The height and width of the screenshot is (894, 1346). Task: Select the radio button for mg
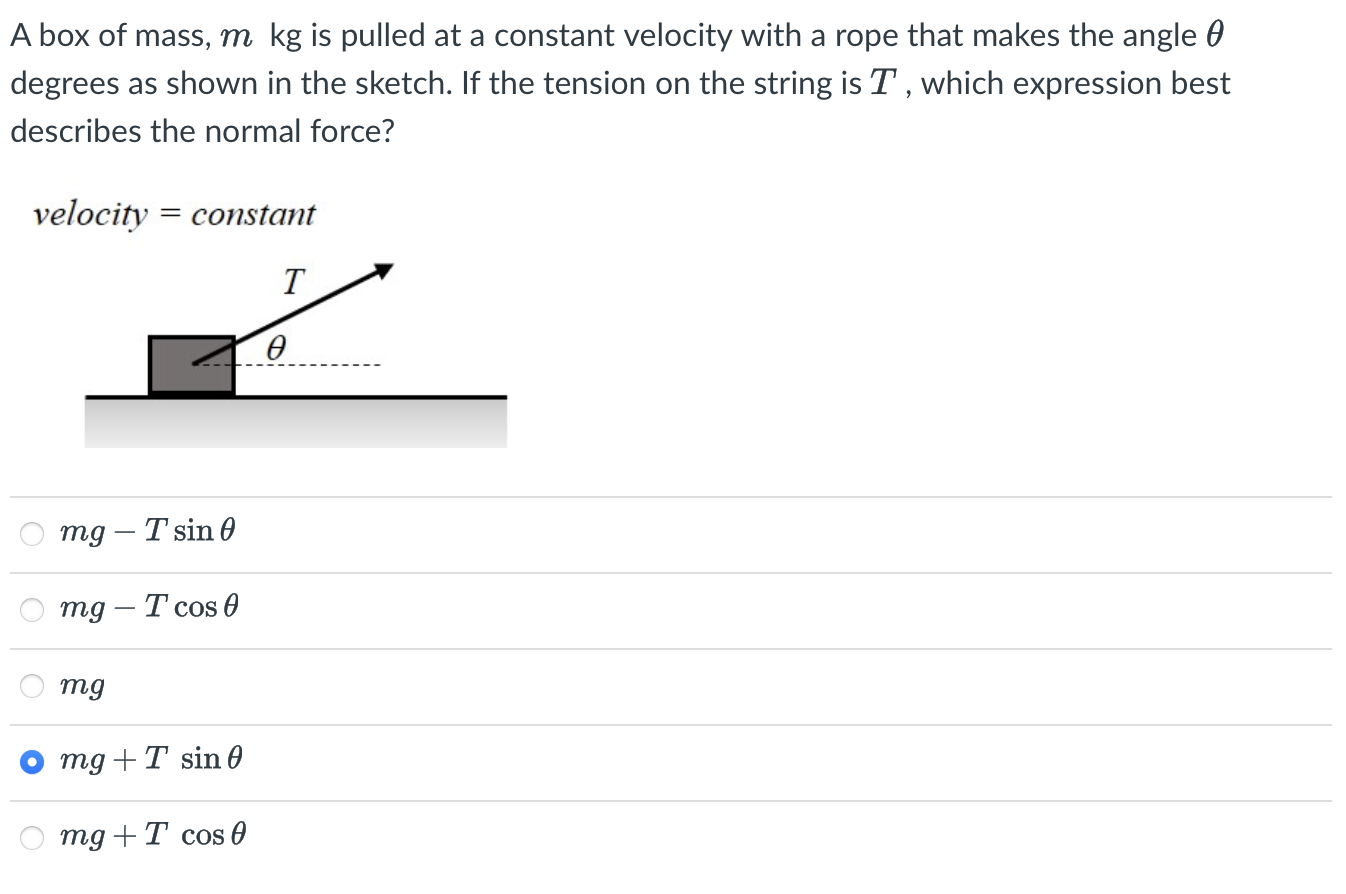click(x=31, y=686)
